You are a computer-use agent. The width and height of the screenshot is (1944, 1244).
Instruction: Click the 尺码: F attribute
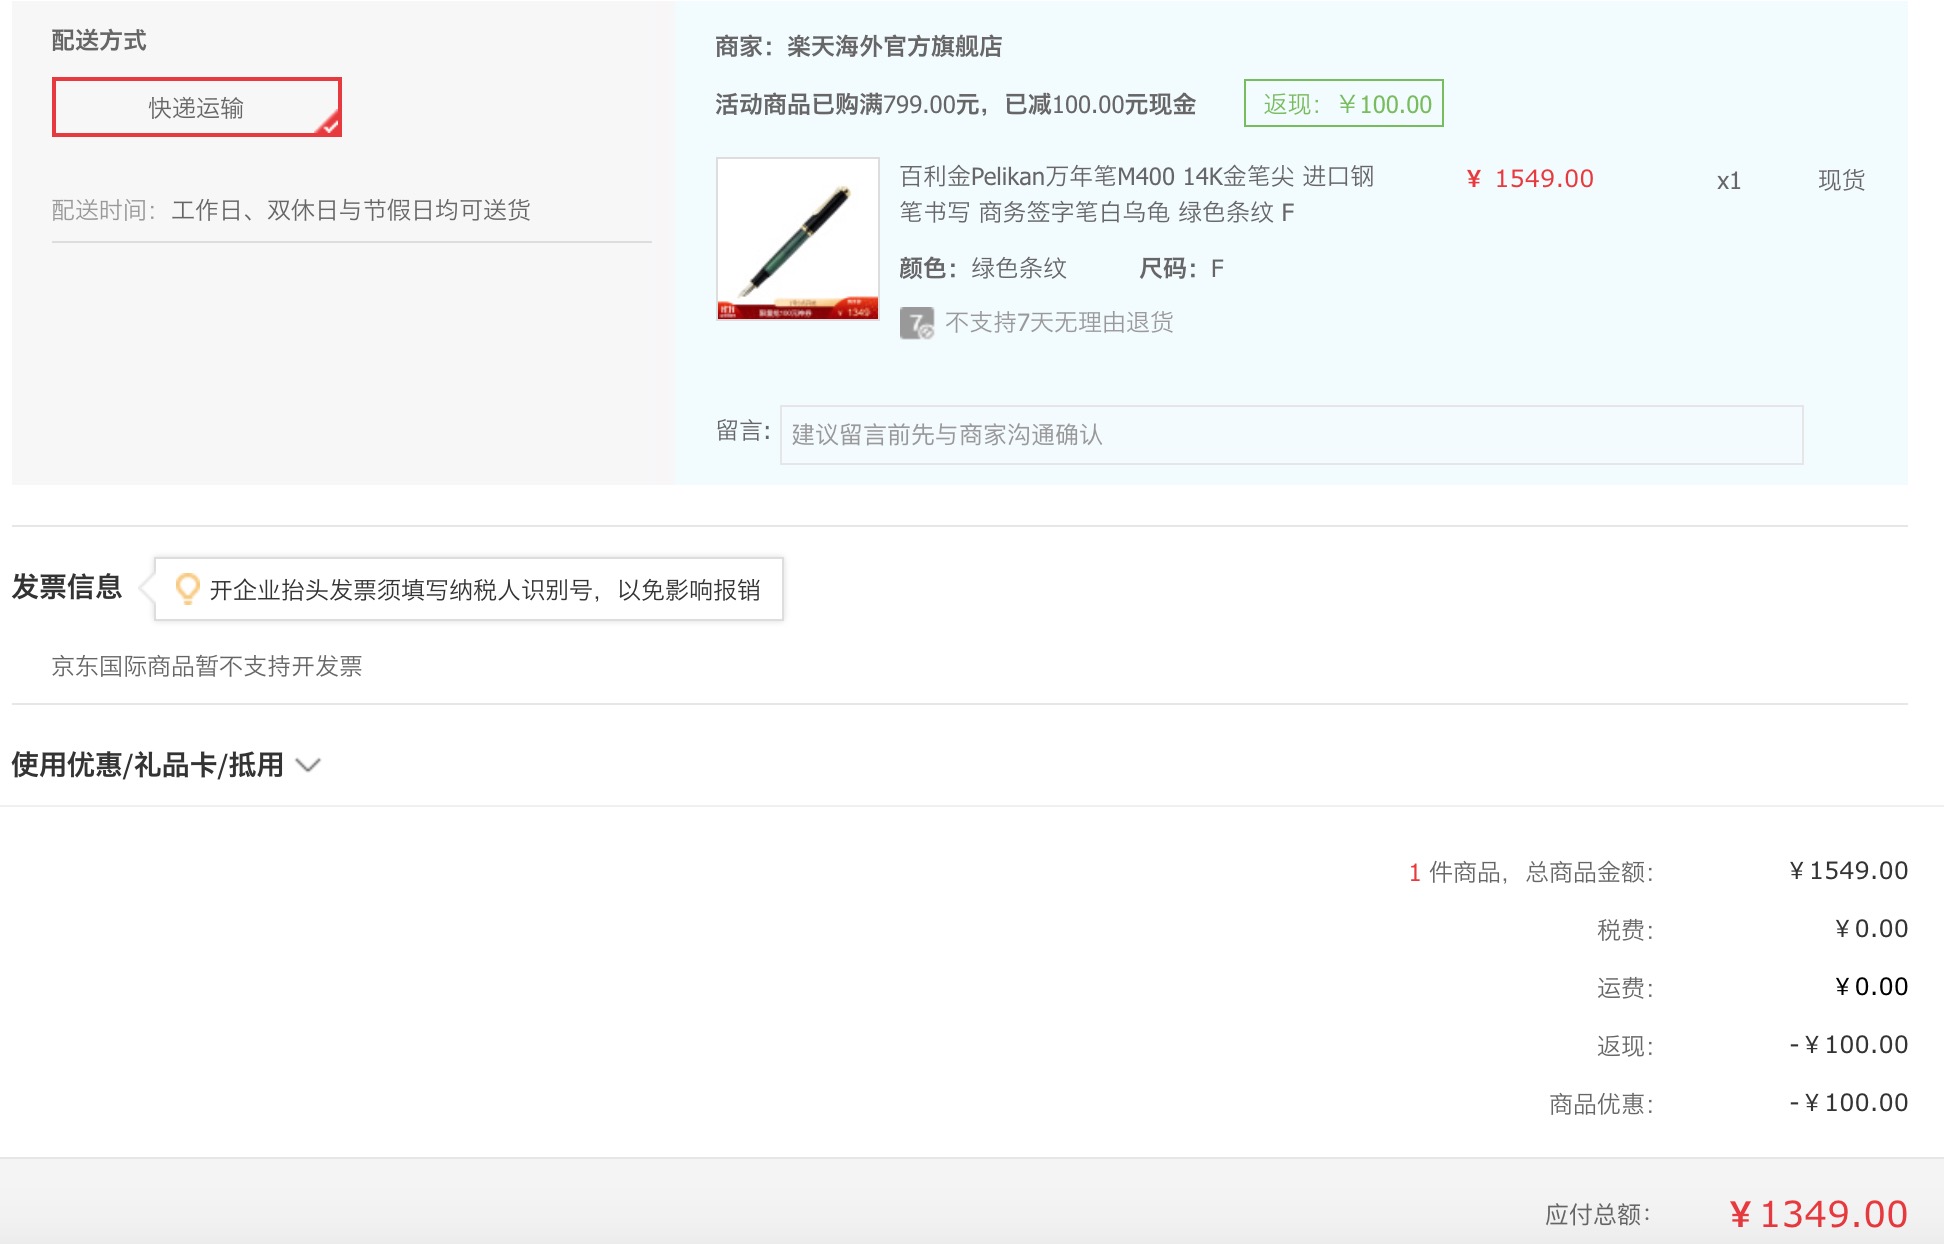(1181, 268)
